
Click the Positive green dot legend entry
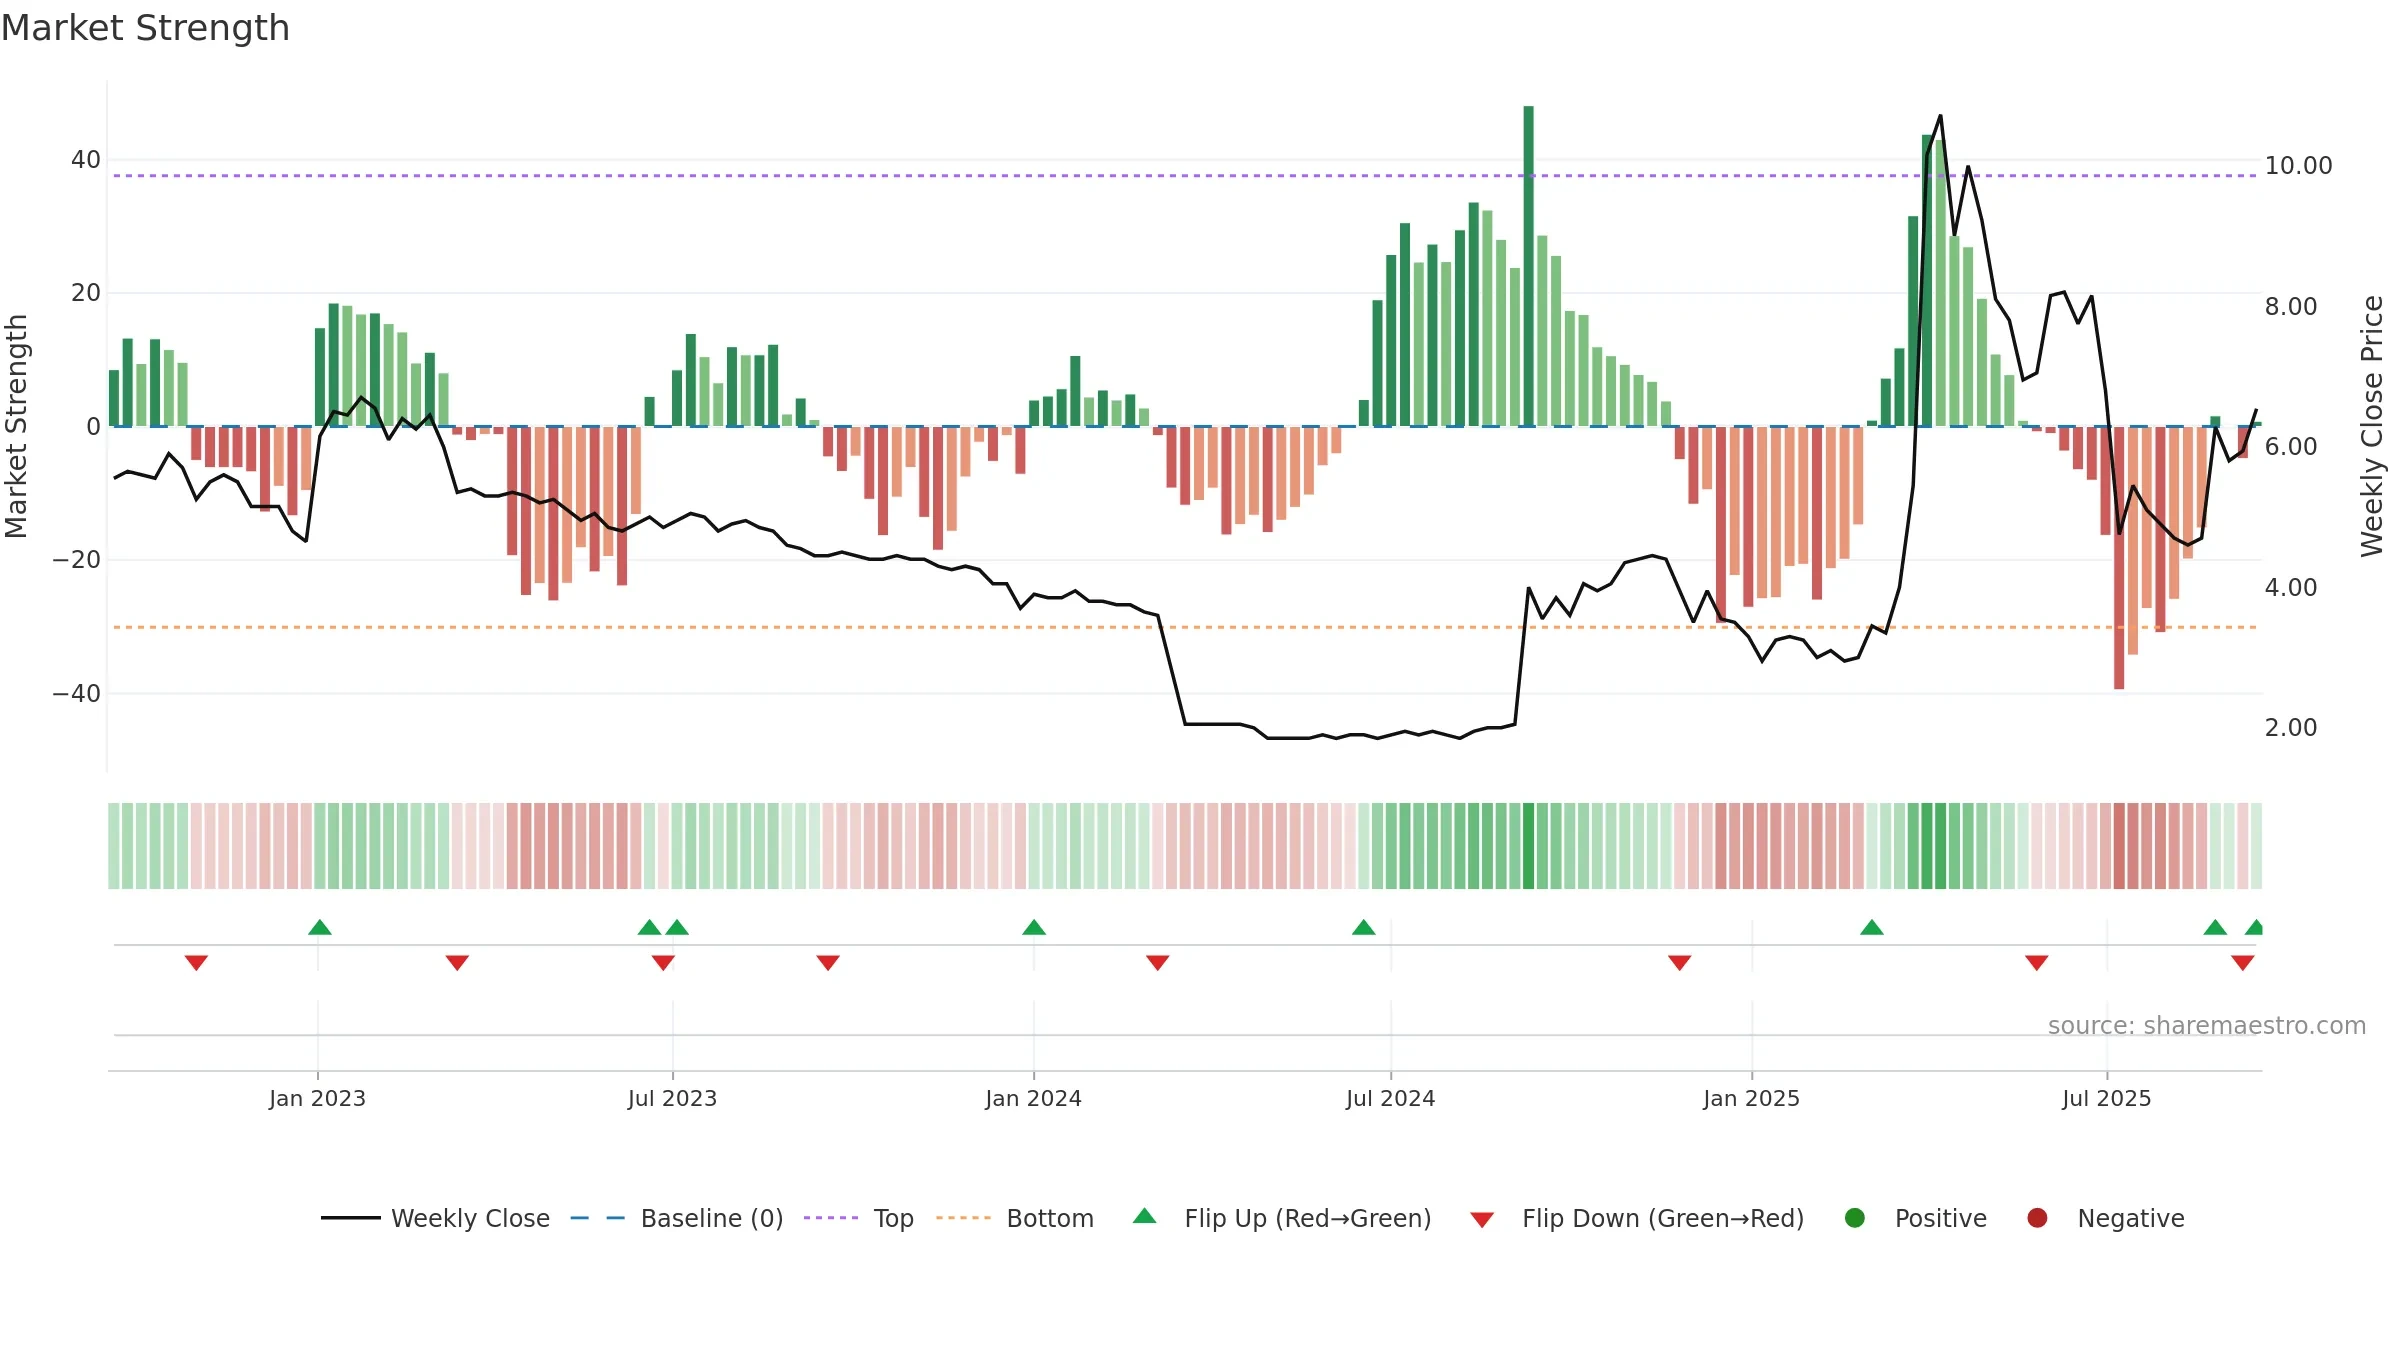coord(1916,1218)
